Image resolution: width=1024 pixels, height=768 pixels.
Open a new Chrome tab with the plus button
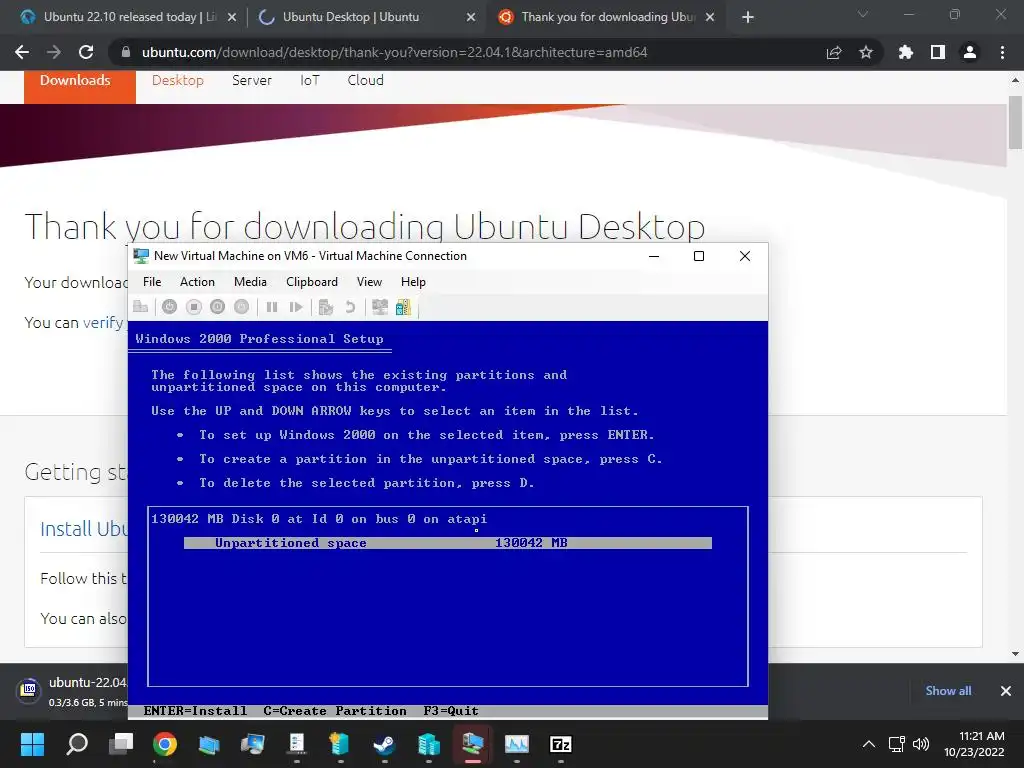click(x=748, y=17)
